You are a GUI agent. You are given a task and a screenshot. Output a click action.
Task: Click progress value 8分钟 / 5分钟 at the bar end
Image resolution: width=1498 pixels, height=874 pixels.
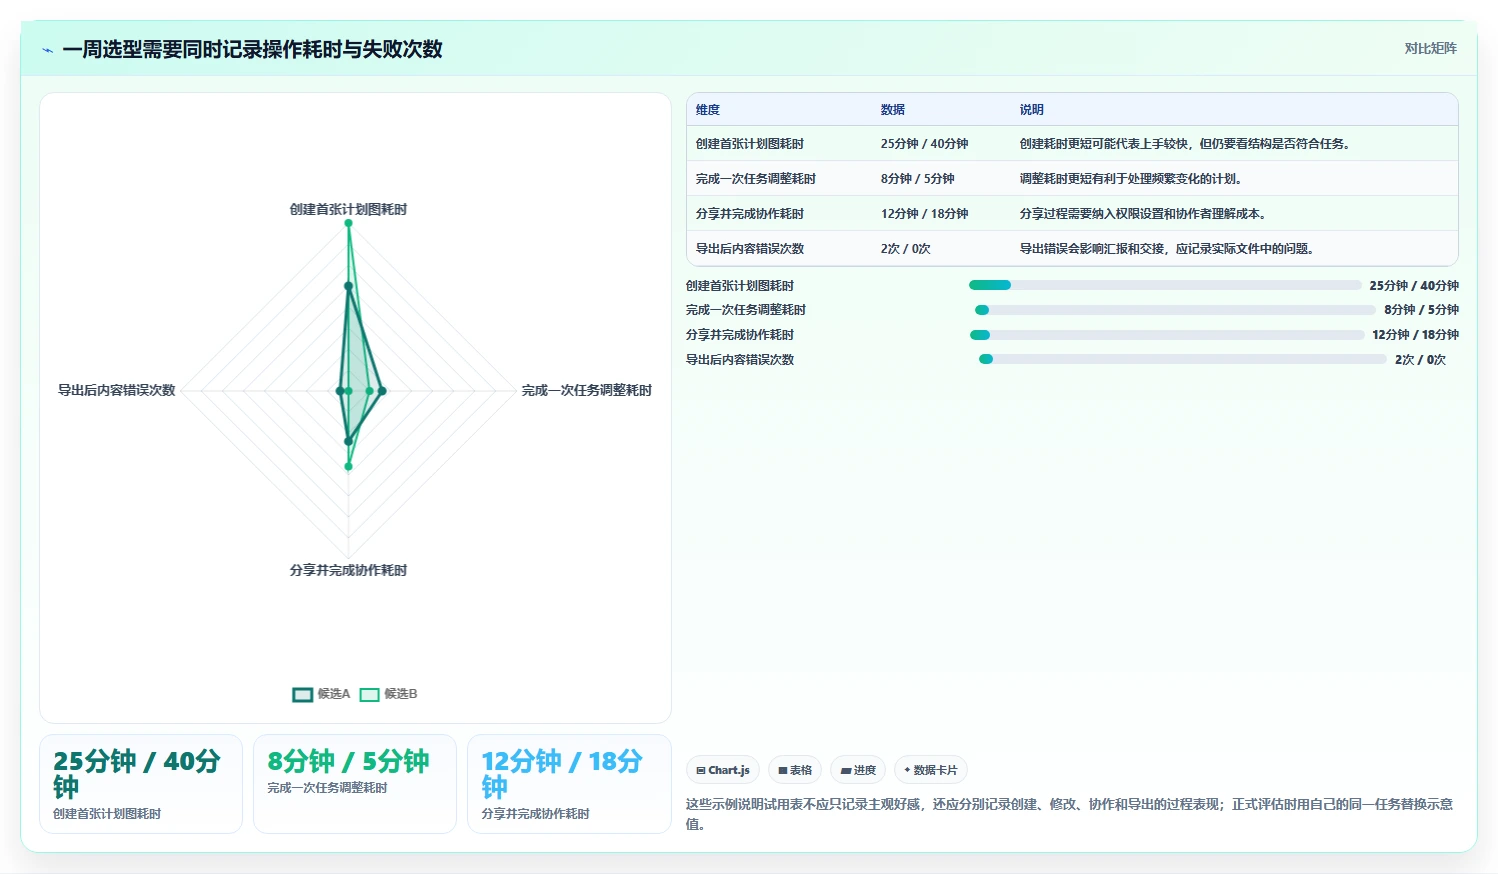tap(1421, 310)
